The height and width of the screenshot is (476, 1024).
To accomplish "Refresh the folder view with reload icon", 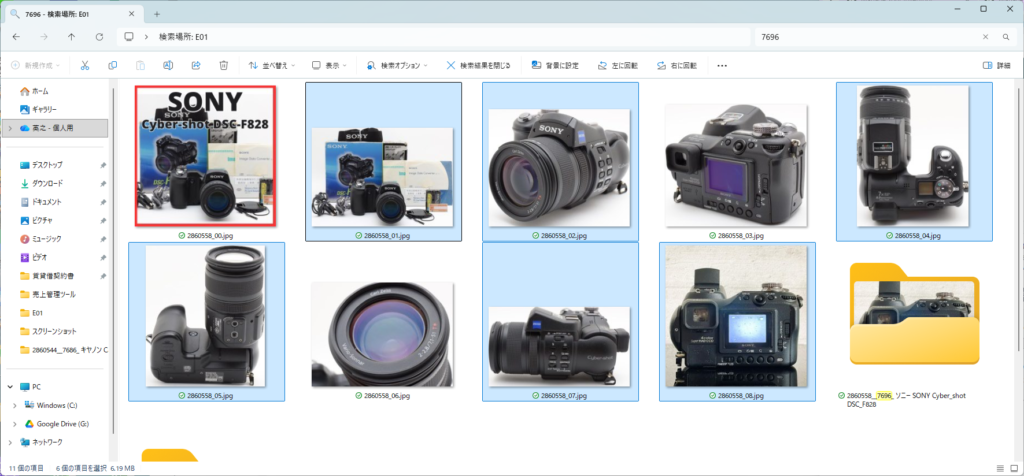I will pyautogui.click(x=99, y=37).
